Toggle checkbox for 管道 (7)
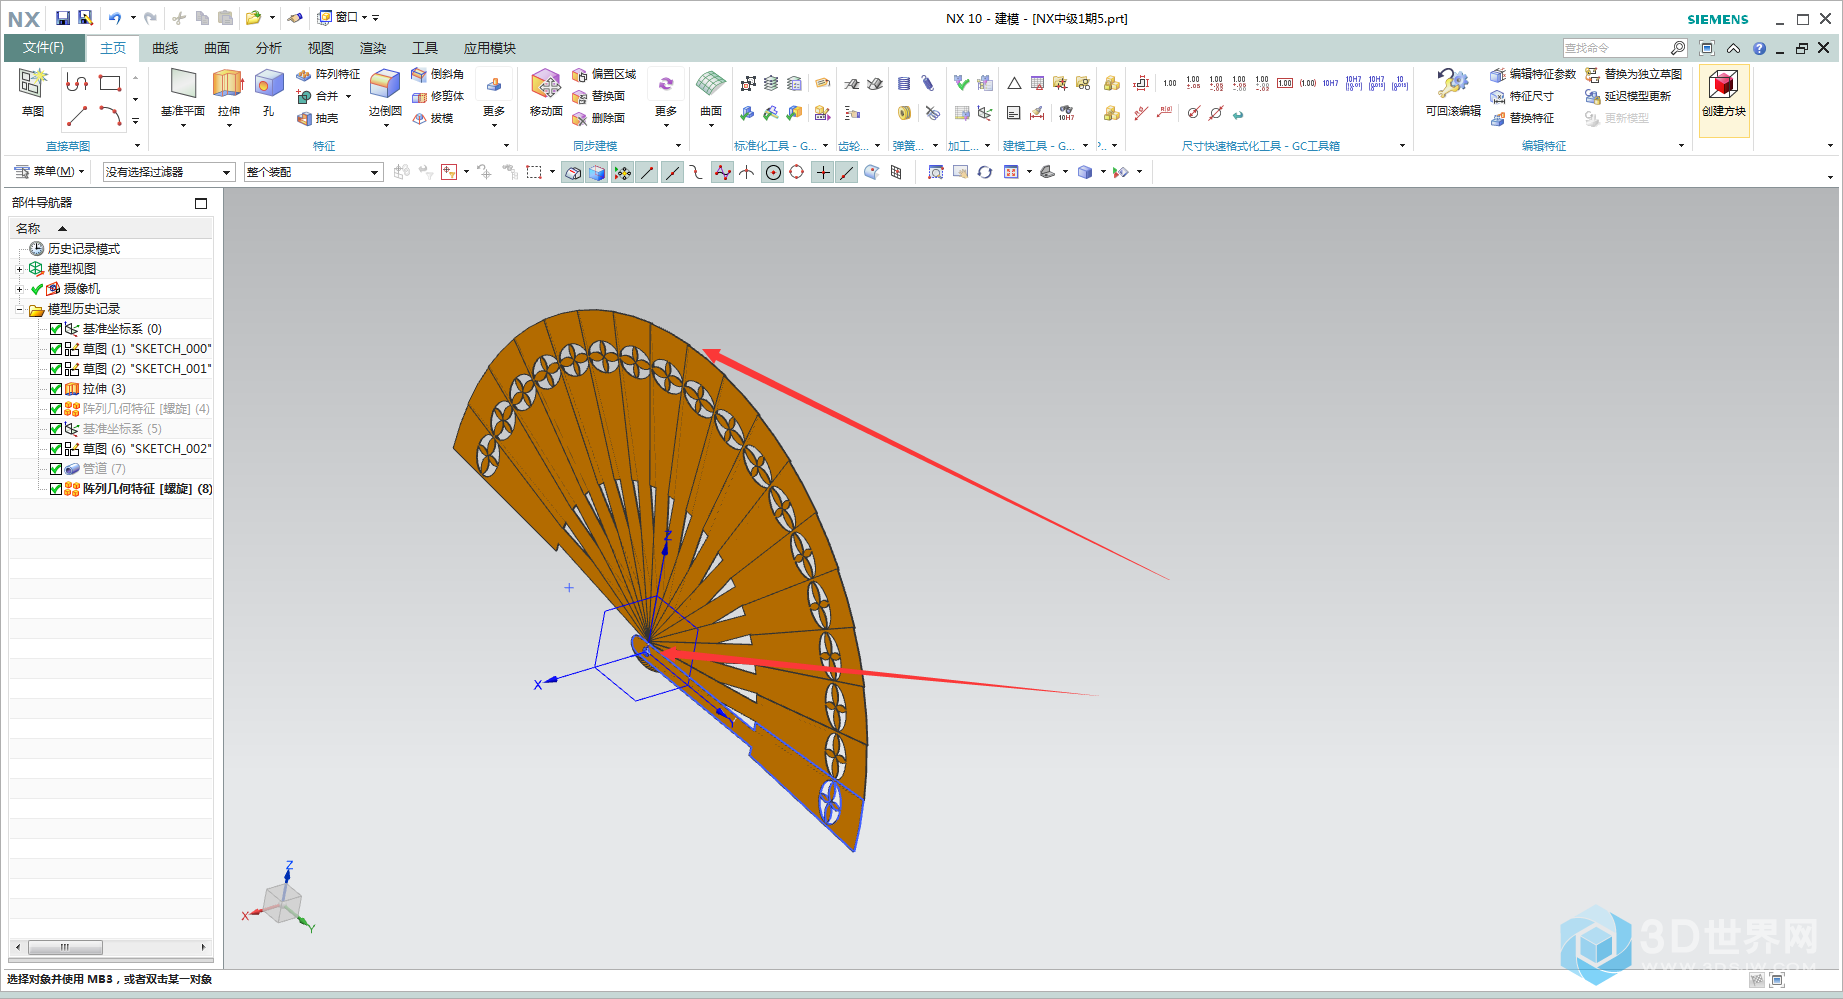The image size is (1843, 999). (56, 469)
